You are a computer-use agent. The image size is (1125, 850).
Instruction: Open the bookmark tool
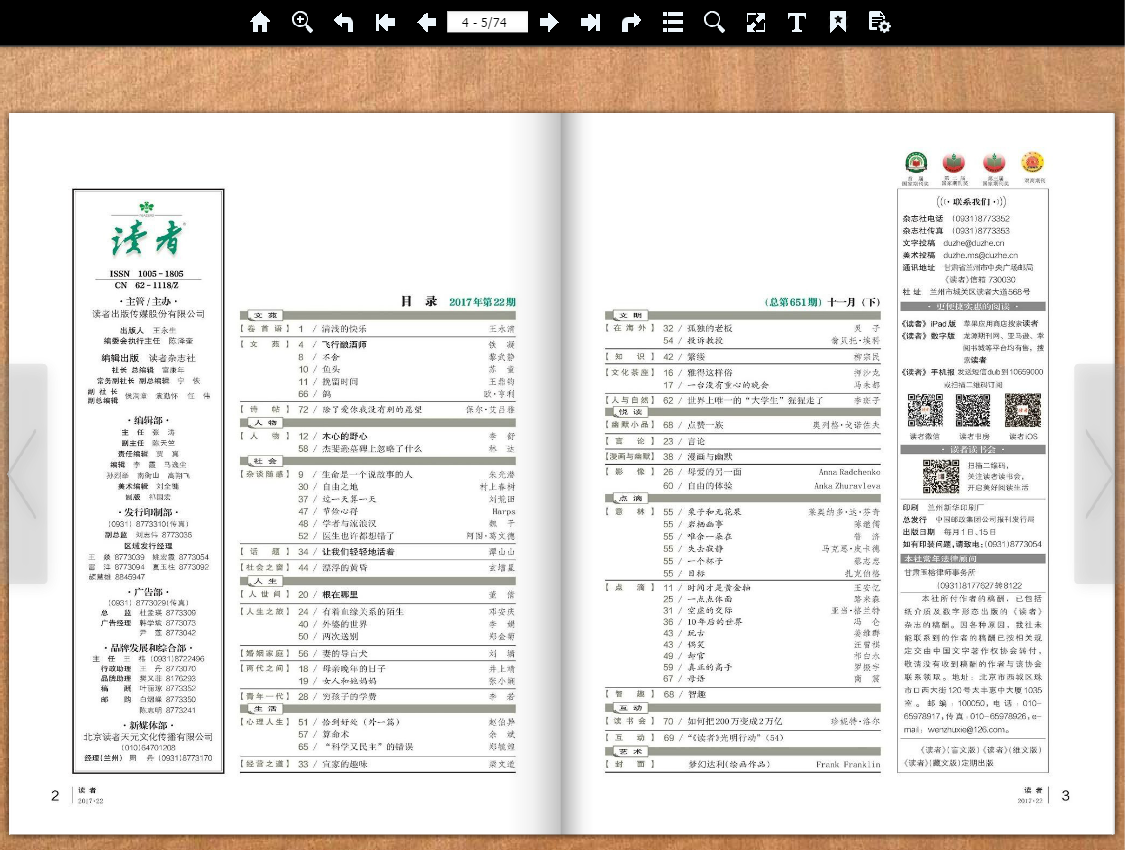pos(837,22)
